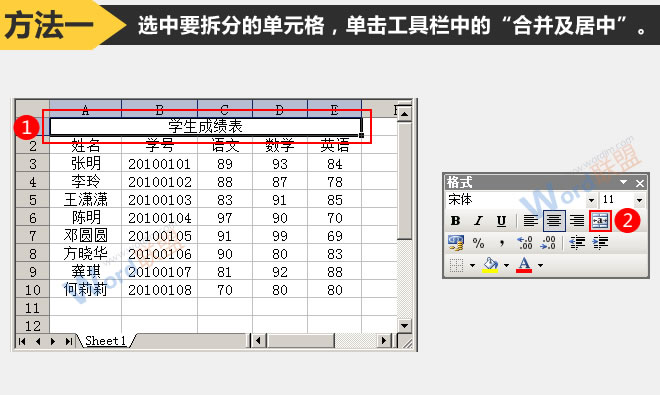Click the vertical scrollbar thumb

click(x=405, y=181)
